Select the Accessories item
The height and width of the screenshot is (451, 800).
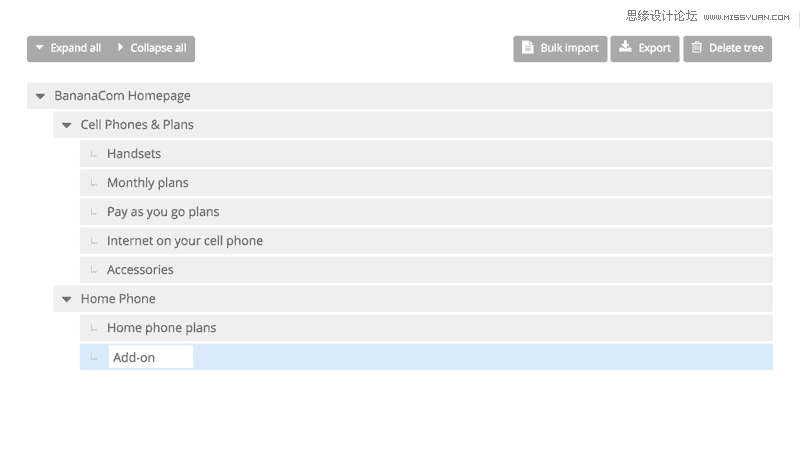coord(140,270)
